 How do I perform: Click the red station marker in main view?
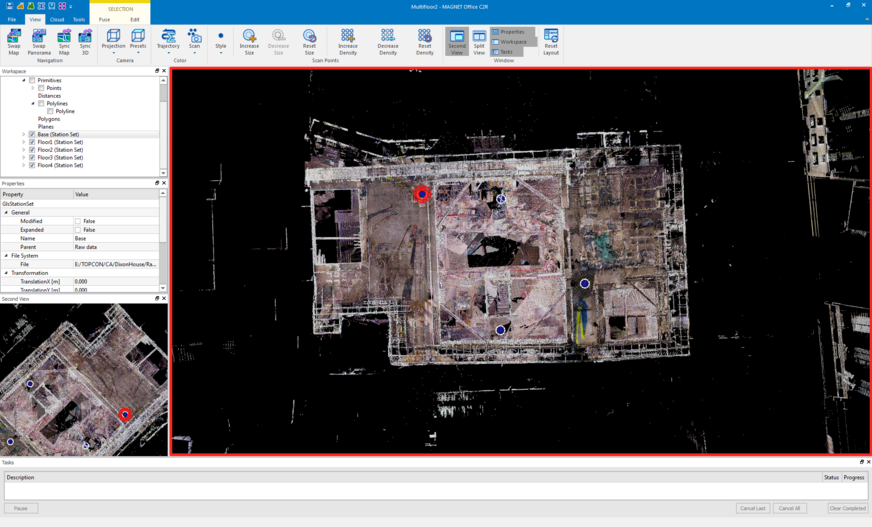coord(422,194)
